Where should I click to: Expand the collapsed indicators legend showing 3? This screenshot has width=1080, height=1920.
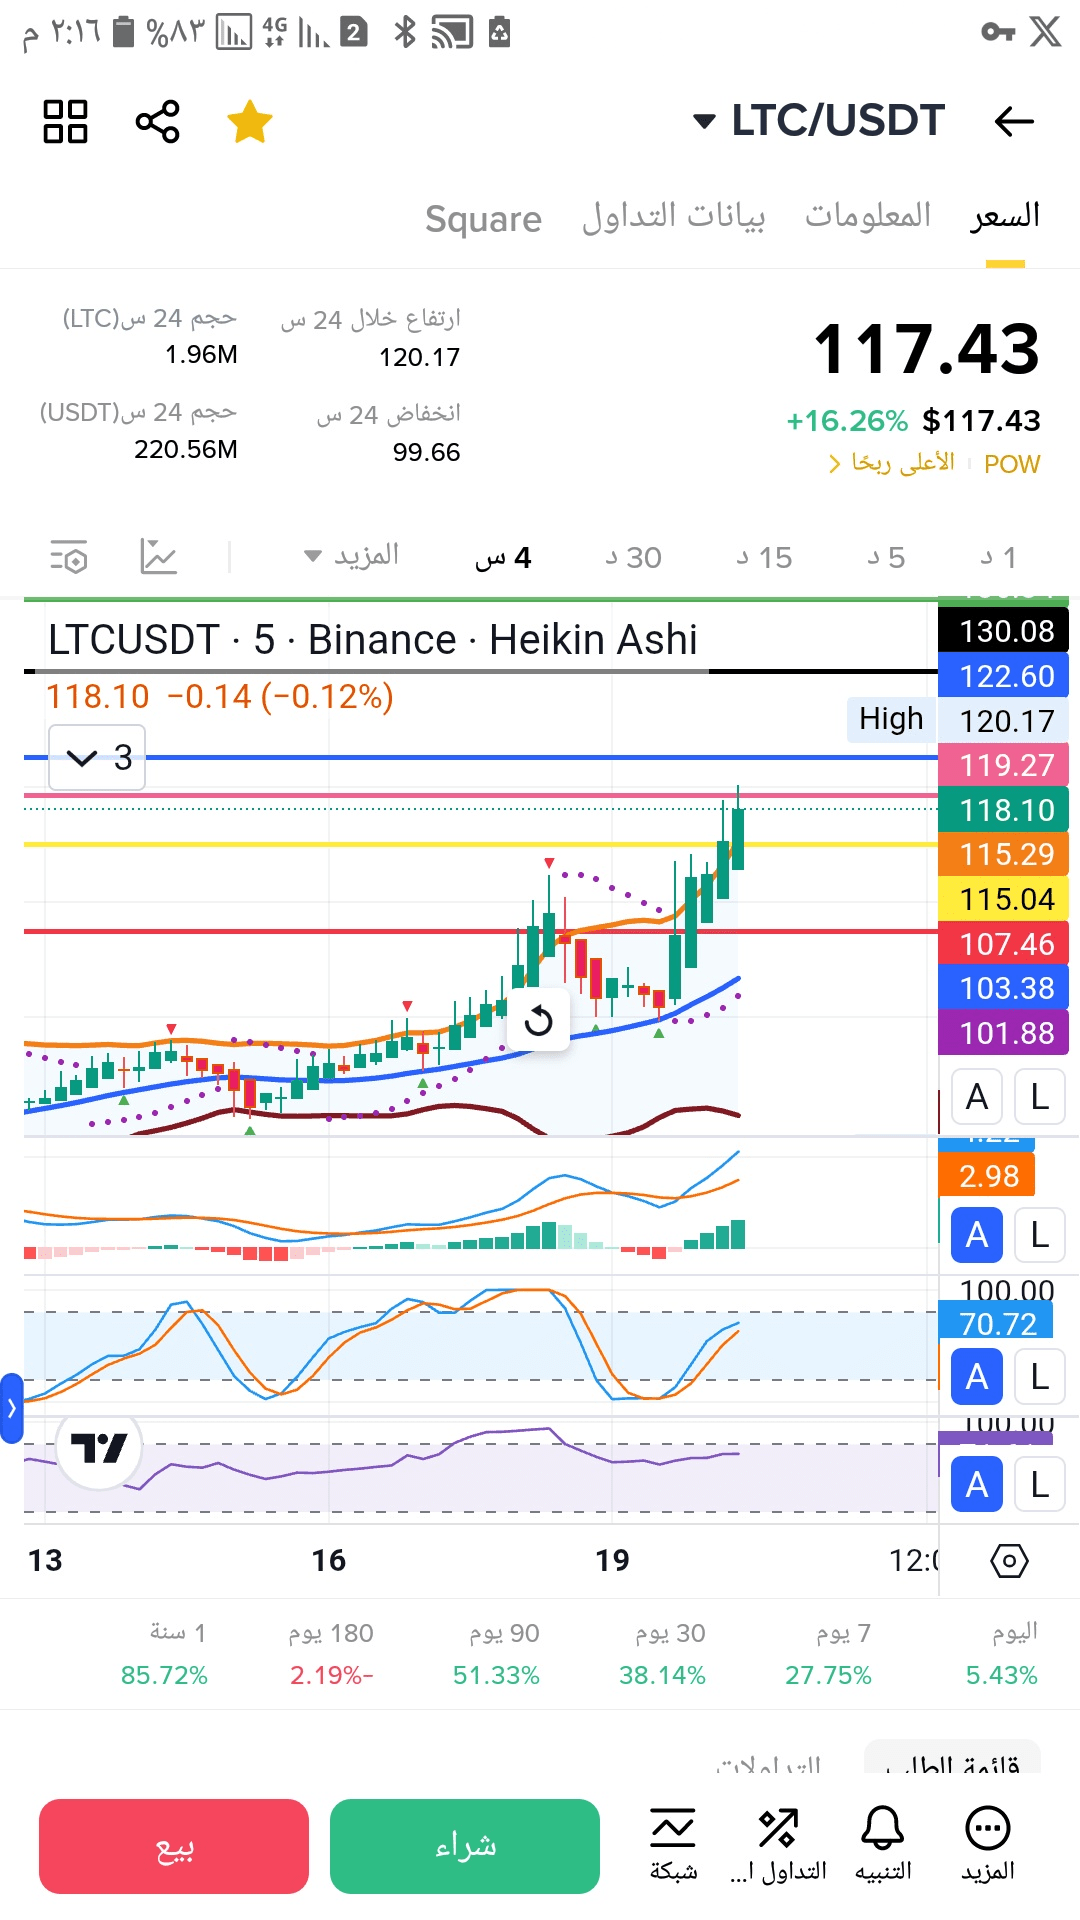click(x=97, y=757)
